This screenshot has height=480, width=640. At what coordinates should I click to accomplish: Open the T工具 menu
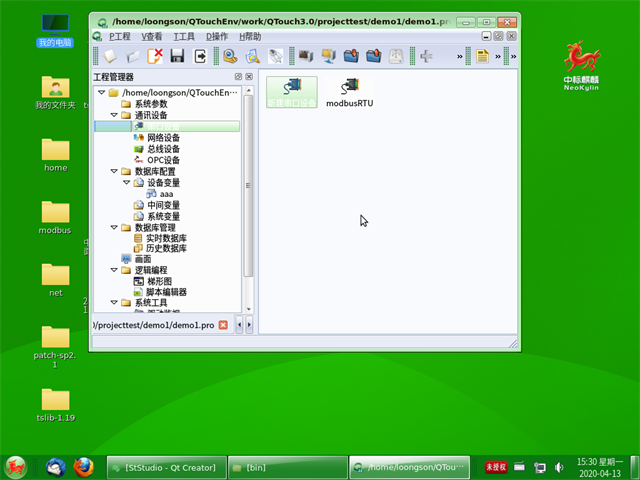point(184,36)
